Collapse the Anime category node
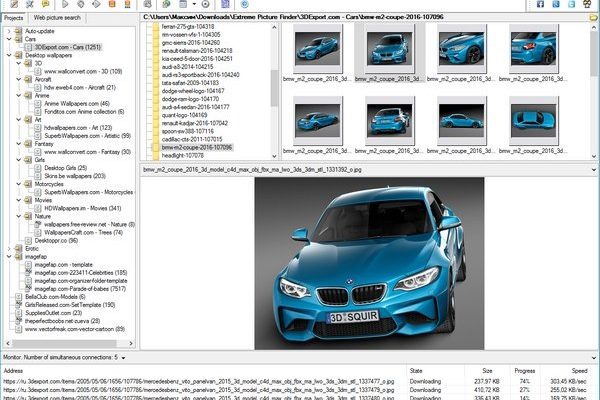600x400 pixels. (17, 95)
